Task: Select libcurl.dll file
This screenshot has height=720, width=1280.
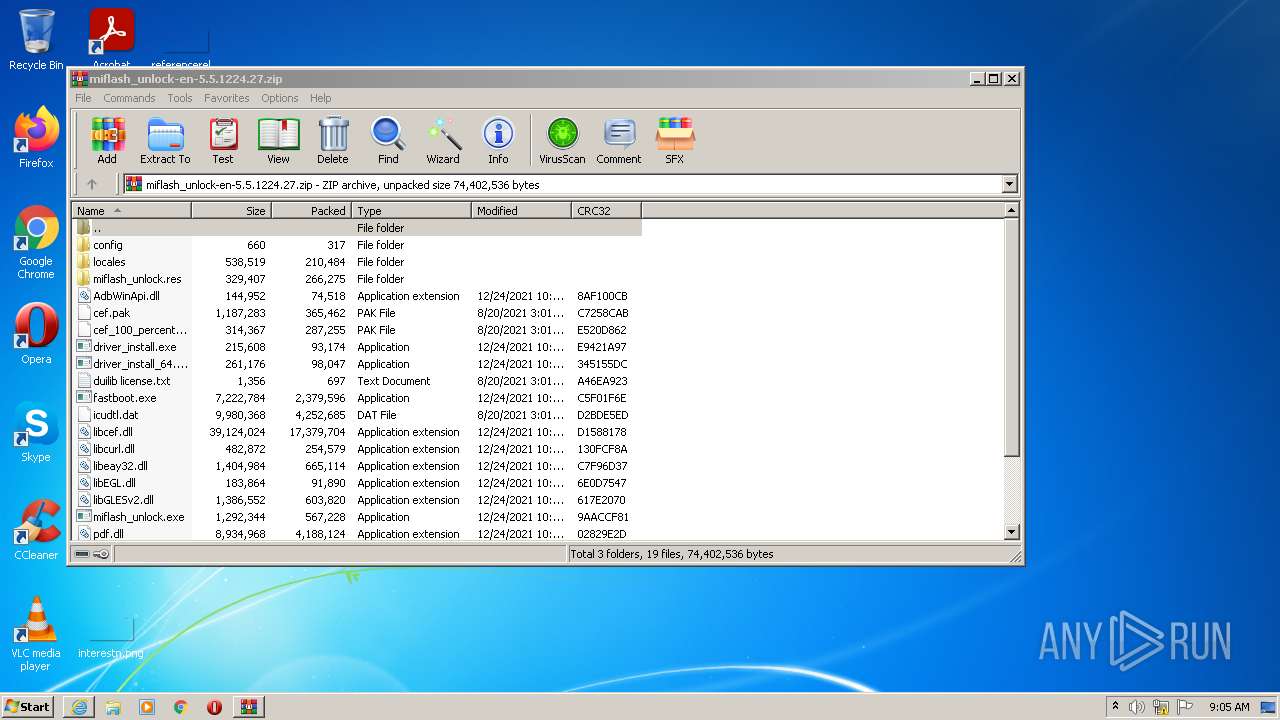Action: (x=357, y=449)
